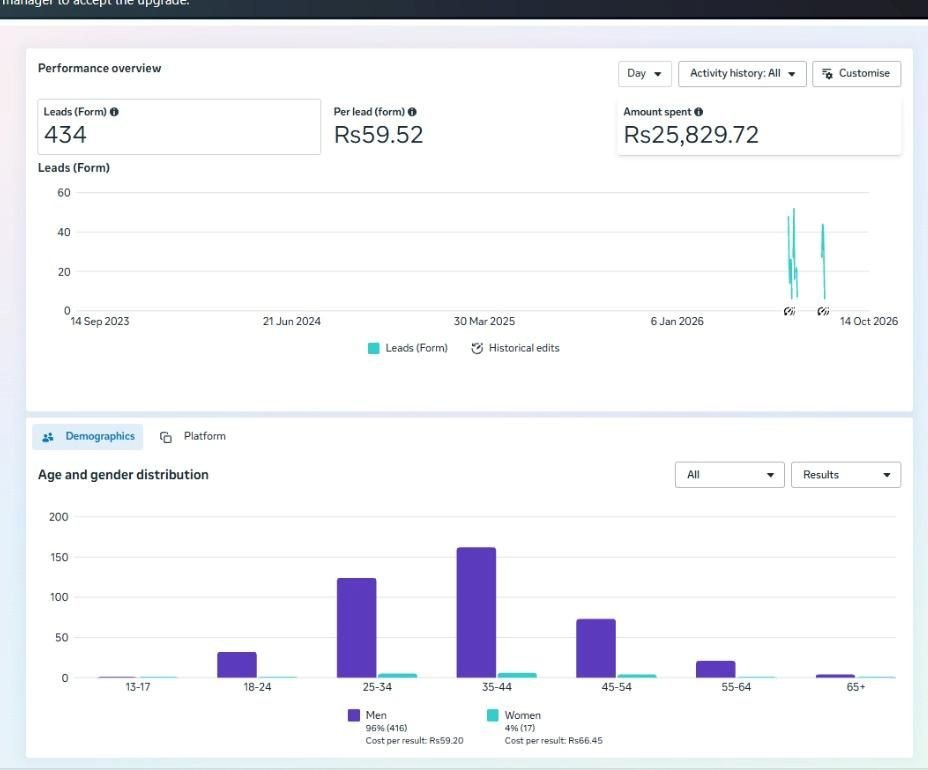Screen dimensions: 928x770
Task: Click the Women bar for age 35-44
Action: pos(517,675)
